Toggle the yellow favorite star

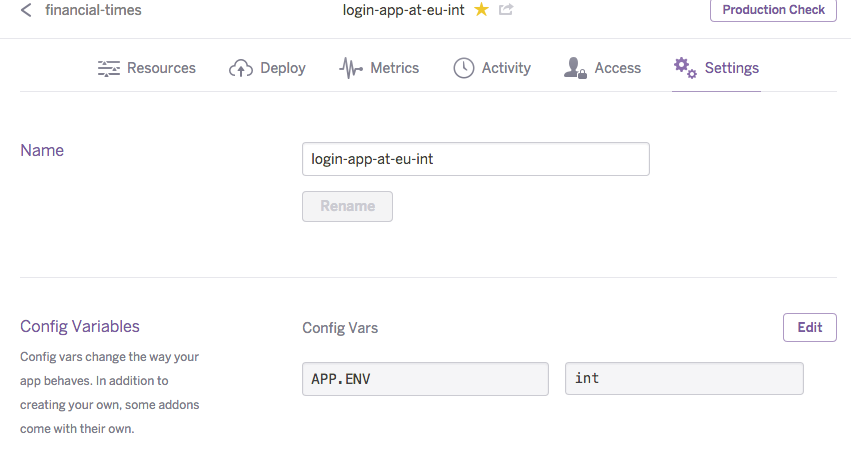(481, 9)
